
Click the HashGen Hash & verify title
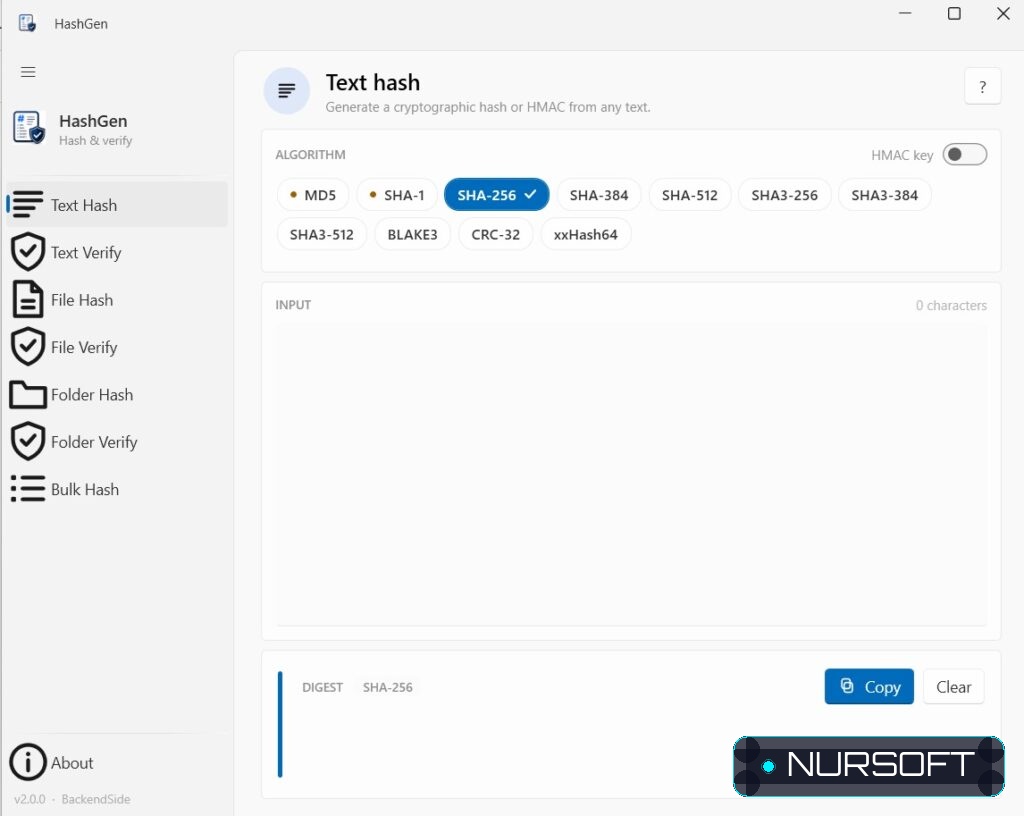click(95, 129)
